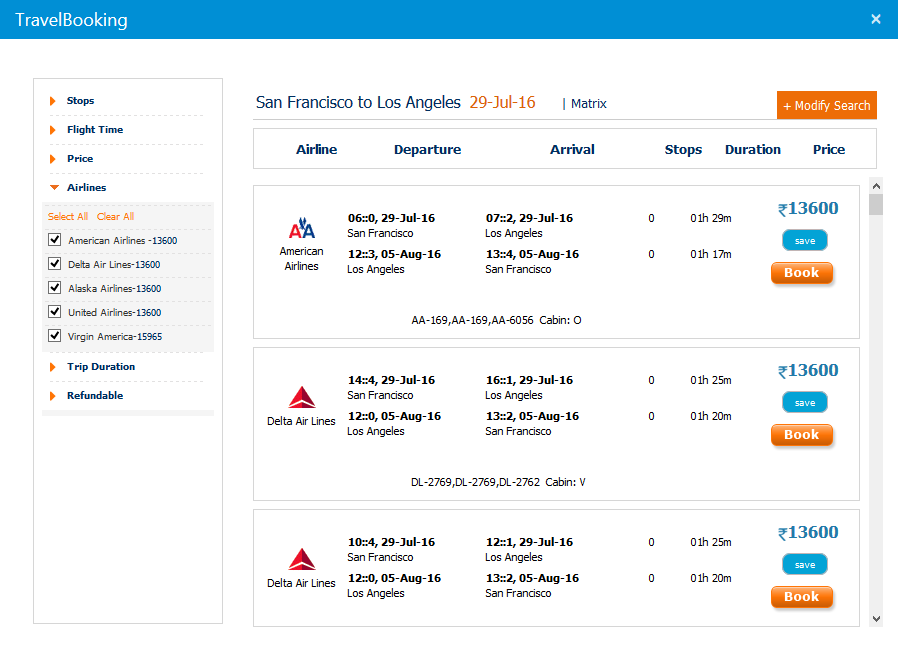Click Select All airlines link
Image resolution: width=898 pixels, height=645 pixels.
[x=68, y=217]
